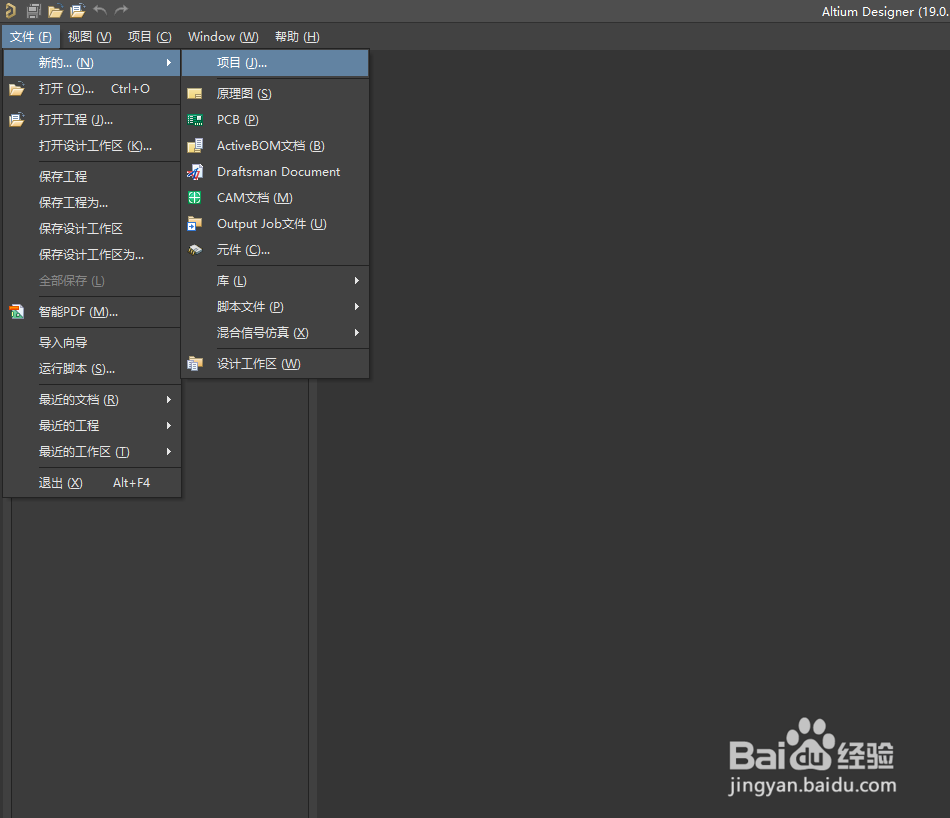Click 导入向导 menu entry
The image size is (950, 818).
click(x=92, y=343)
